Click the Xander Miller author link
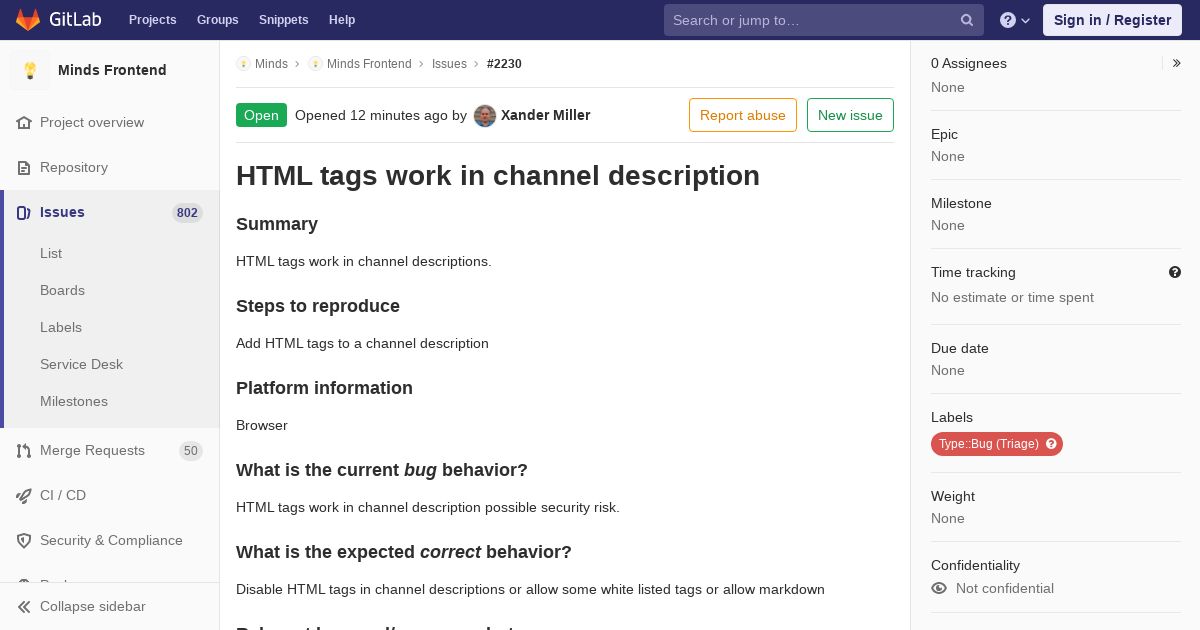This screenshot has width=1200, height=630. click(545, 116)
